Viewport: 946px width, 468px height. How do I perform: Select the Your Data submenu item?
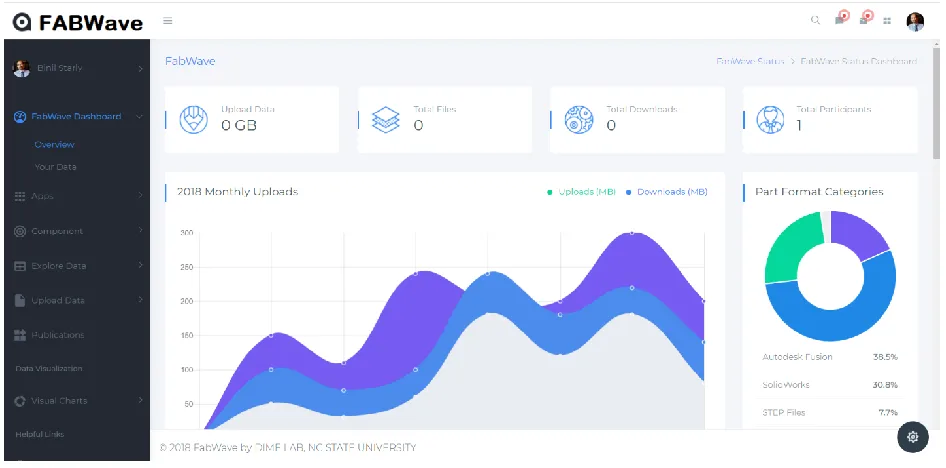click(x=55, y=167)
